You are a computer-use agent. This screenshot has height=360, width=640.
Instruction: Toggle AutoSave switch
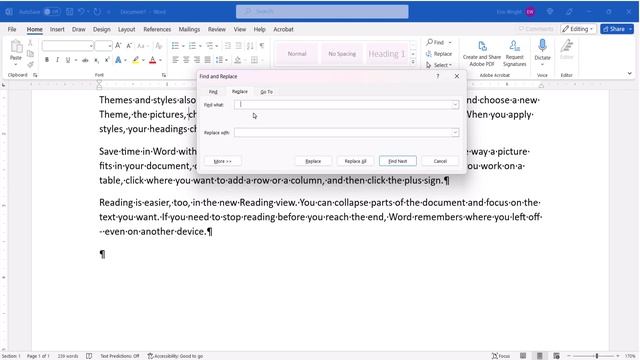pos(51,12)
